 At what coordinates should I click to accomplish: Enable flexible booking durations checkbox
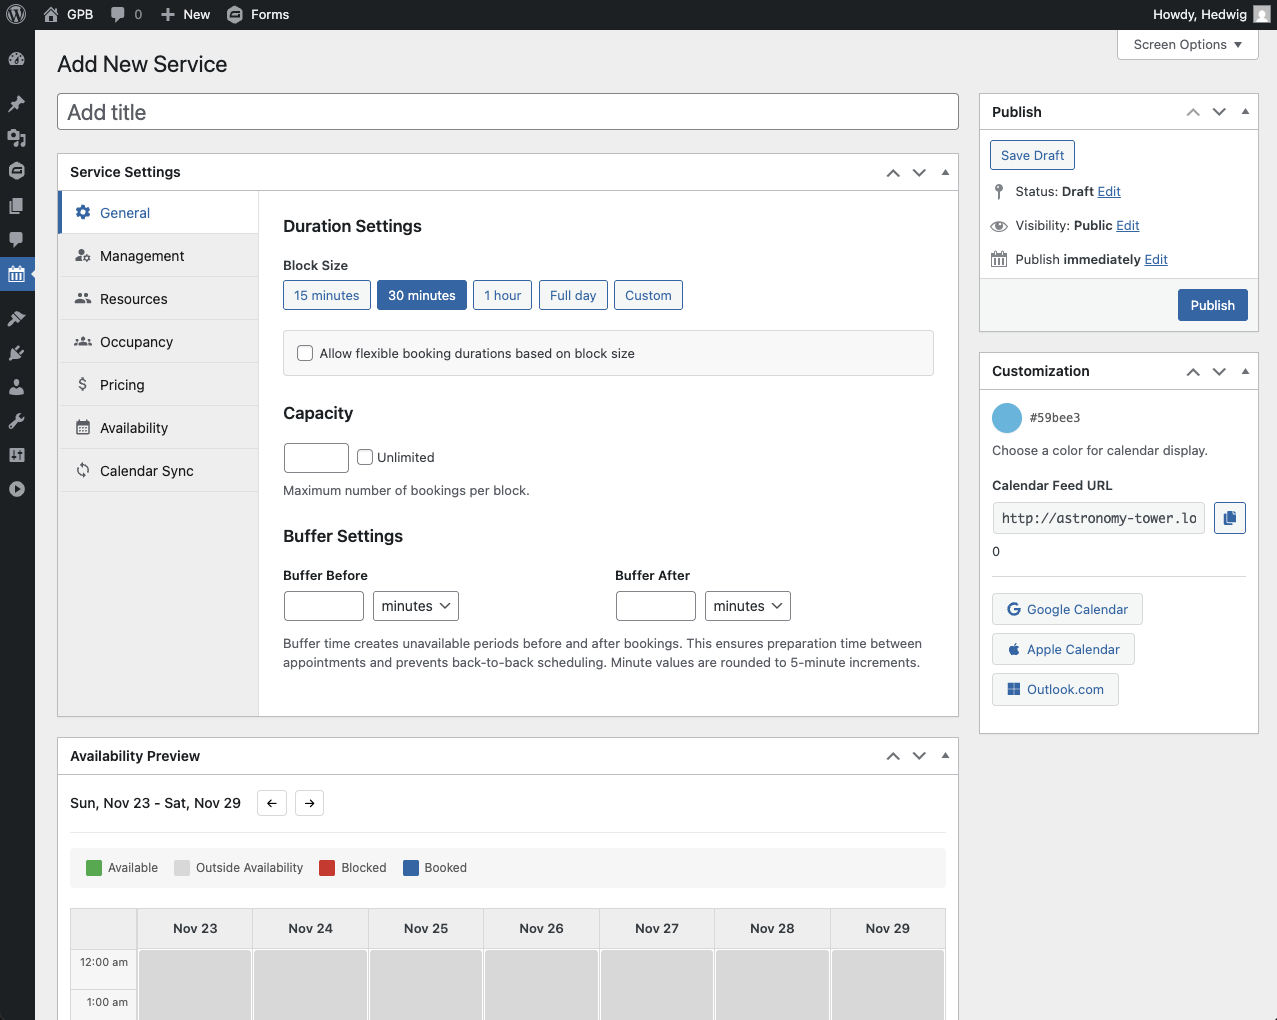click(305, 353)
